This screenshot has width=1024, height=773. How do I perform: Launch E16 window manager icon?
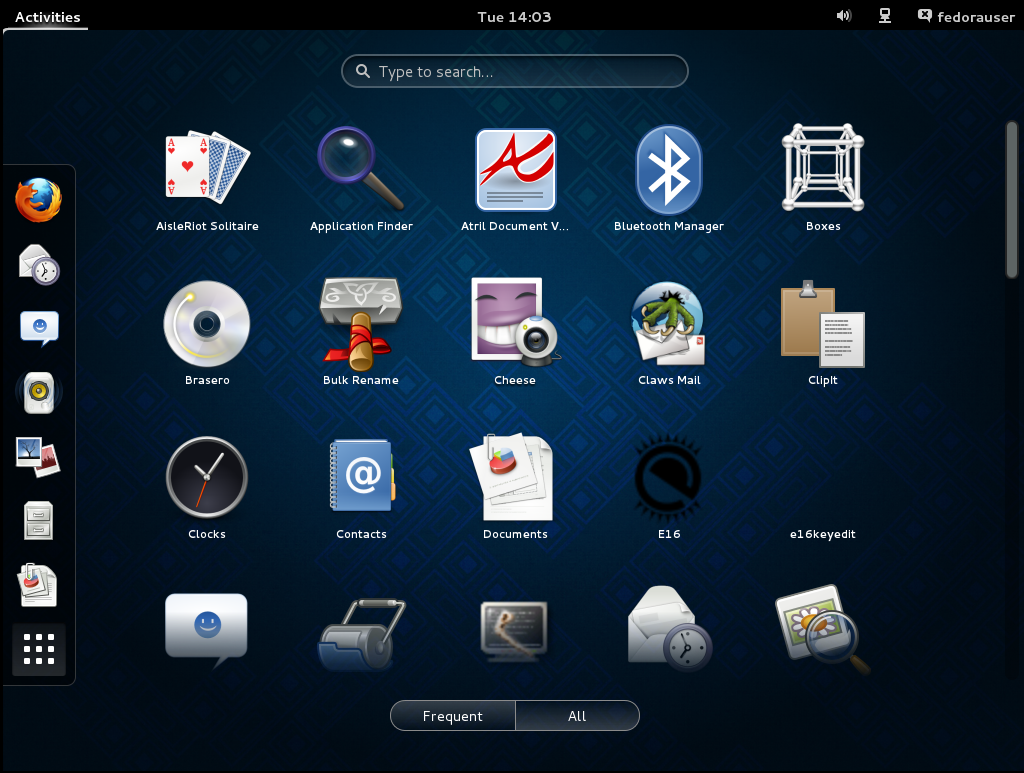click(x=669, y=476)
